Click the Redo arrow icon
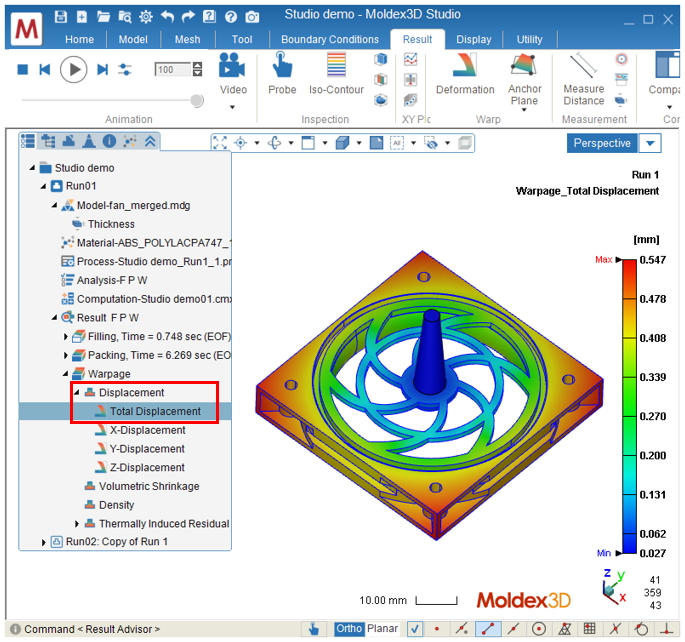685x642 pixels. coord(188,17)
